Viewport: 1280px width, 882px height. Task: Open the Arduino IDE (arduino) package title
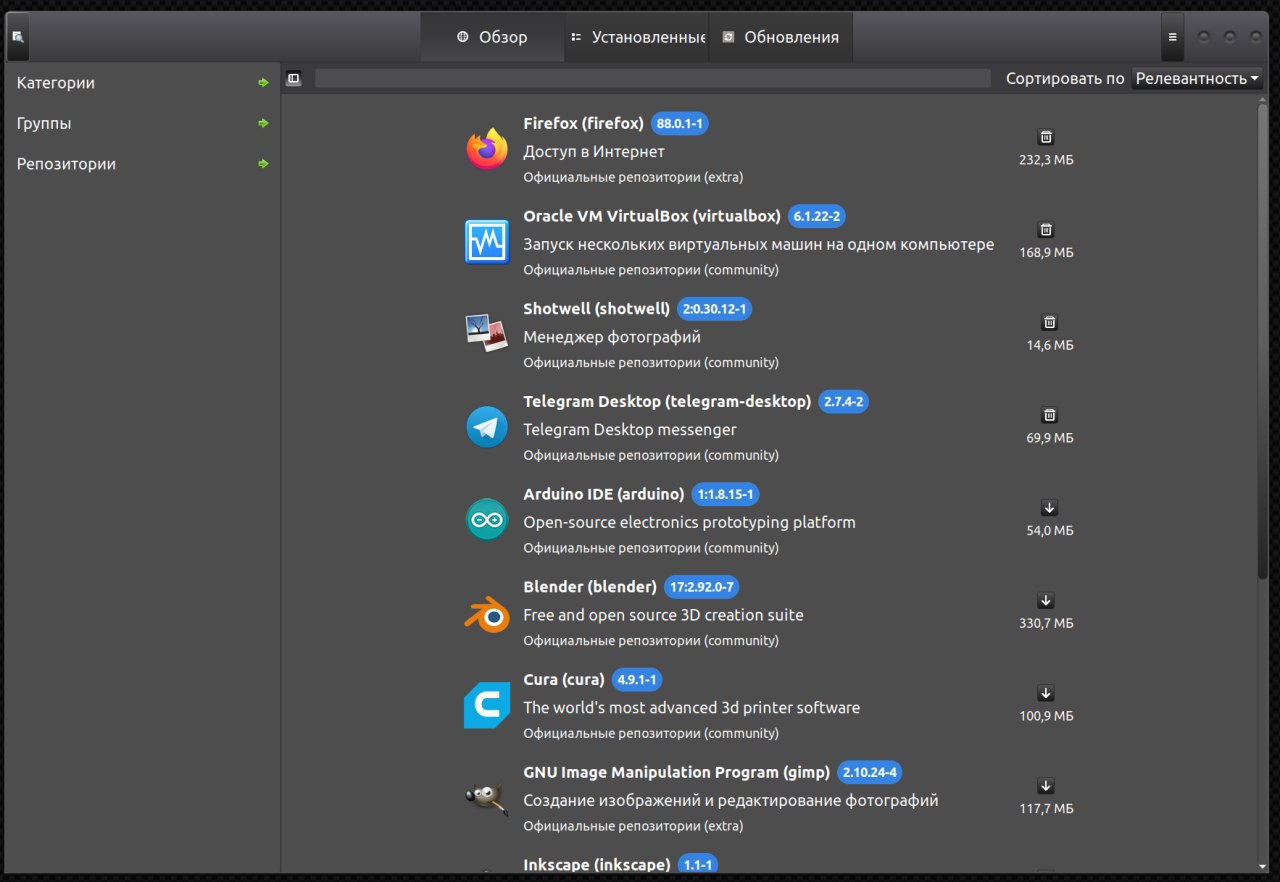604,494
